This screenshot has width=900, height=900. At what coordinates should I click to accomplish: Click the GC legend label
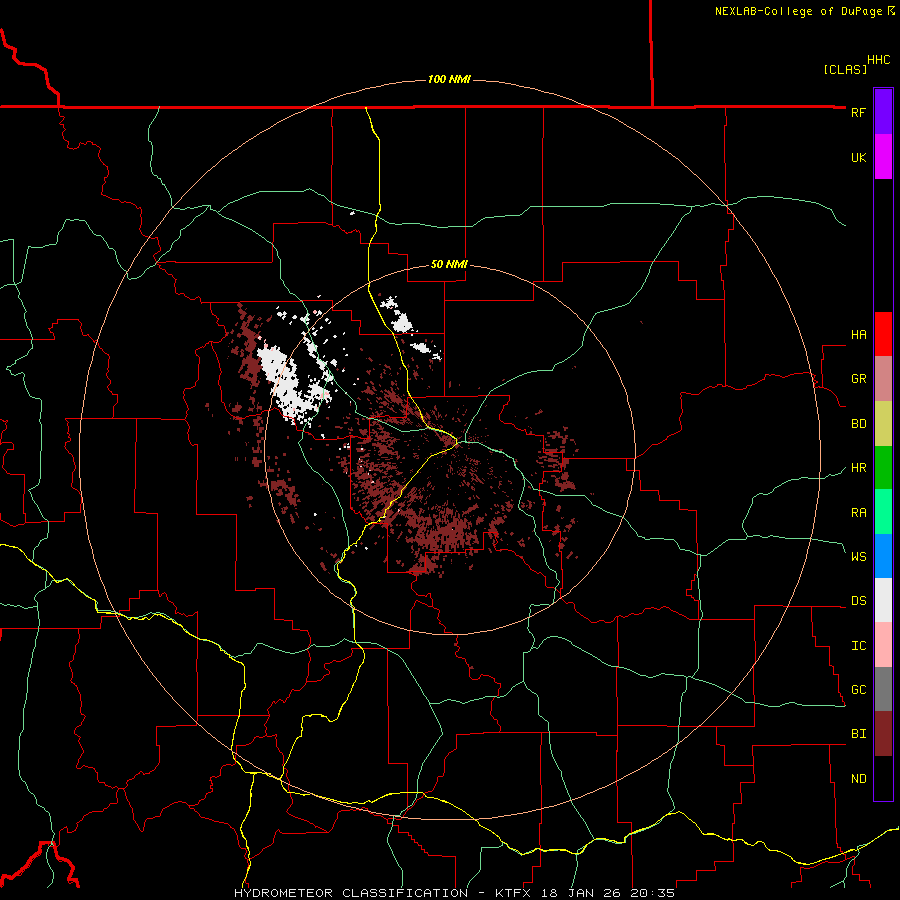(858, 690)
